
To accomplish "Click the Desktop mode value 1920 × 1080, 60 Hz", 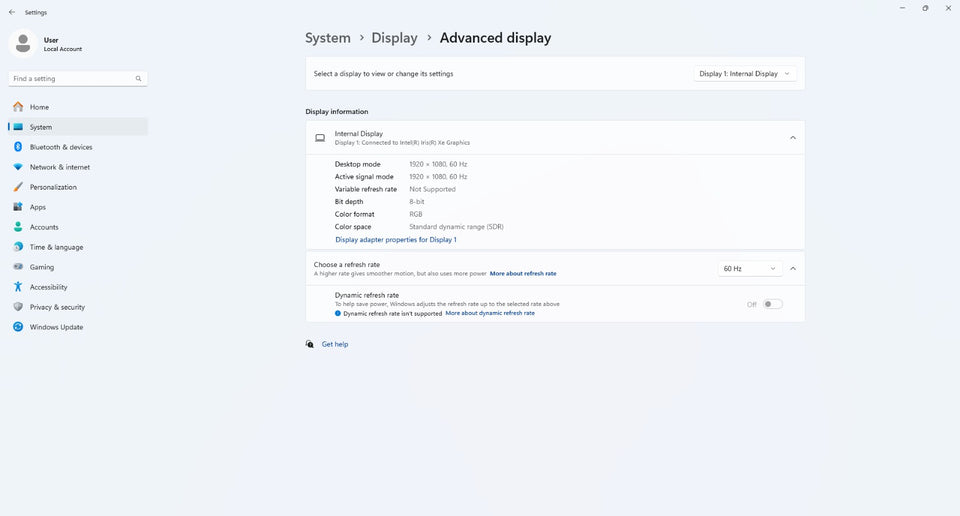I will click(x=438, y=164).
